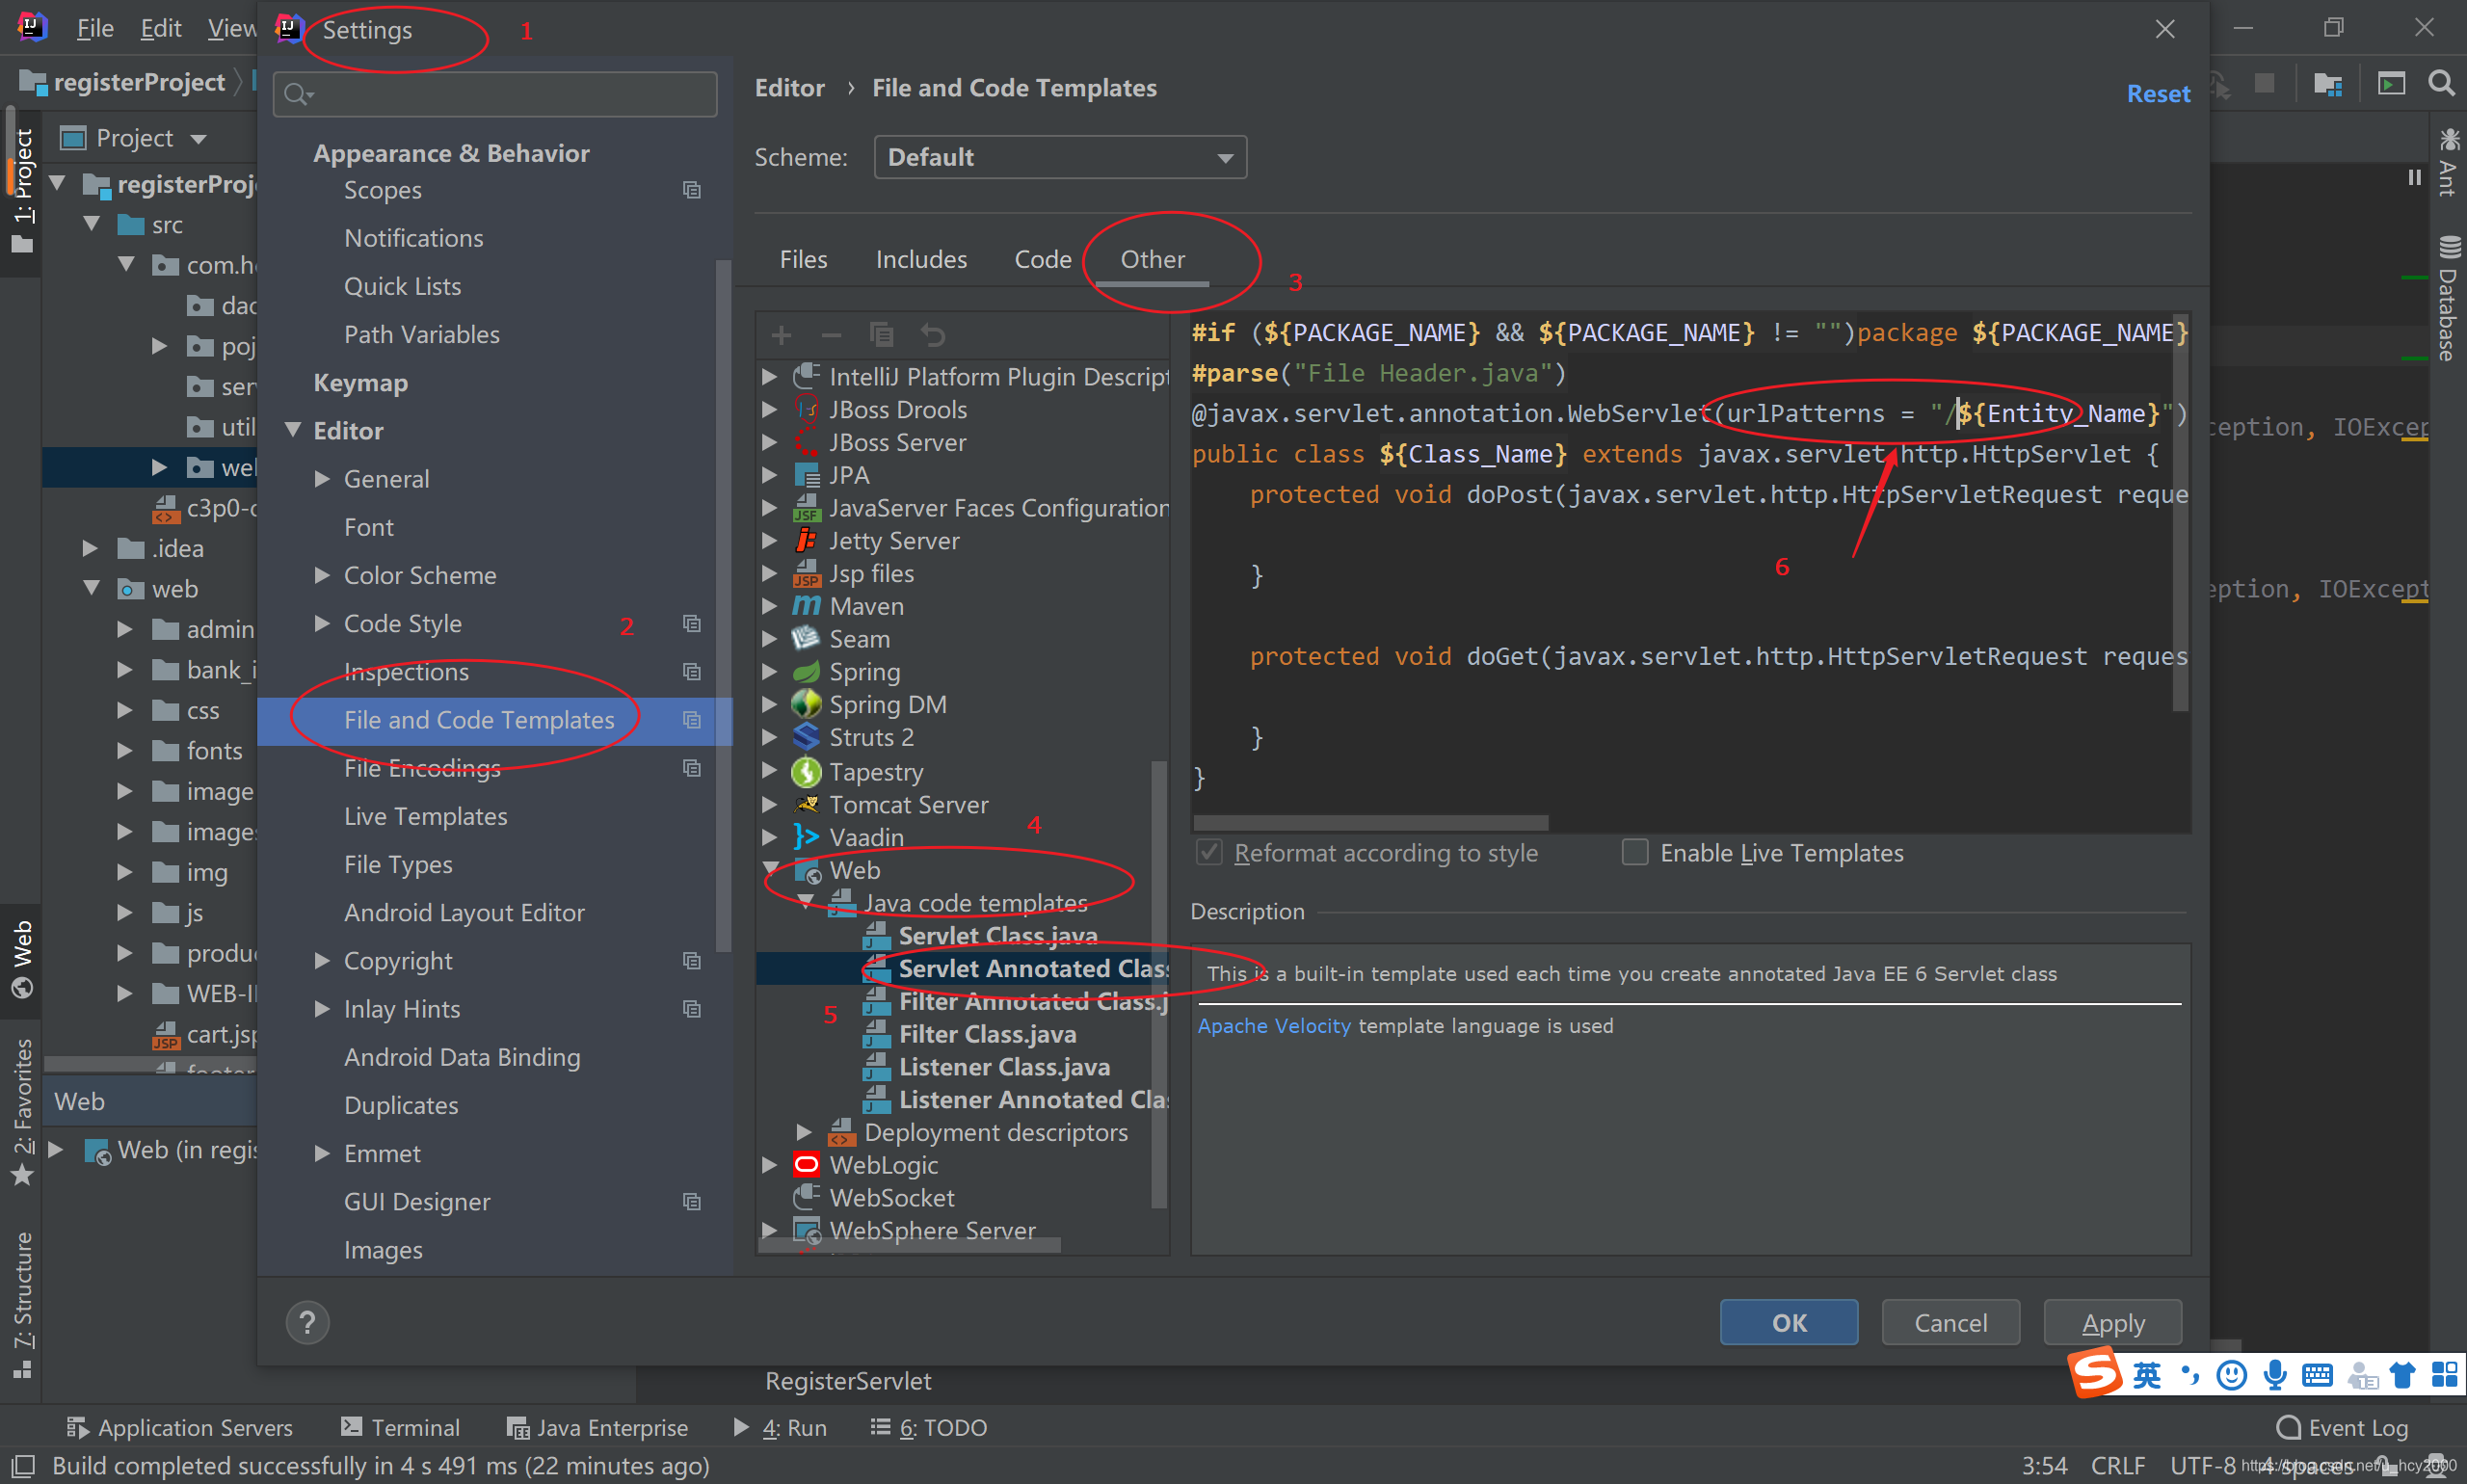Expand the Deployment descriptors node
This screenshot has width=2467, height=1484.
tap(804, 1132)
